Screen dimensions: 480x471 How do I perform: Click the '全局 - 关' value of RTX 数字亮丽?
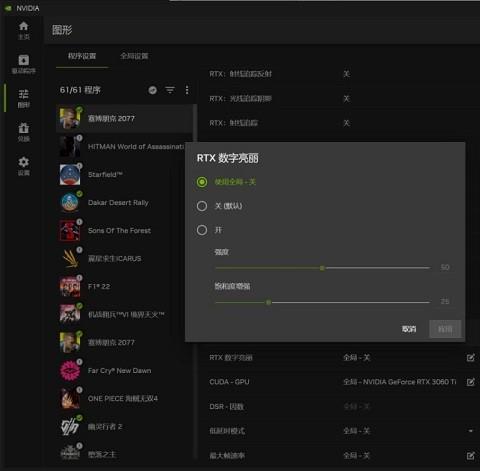[x=357, y=358]
